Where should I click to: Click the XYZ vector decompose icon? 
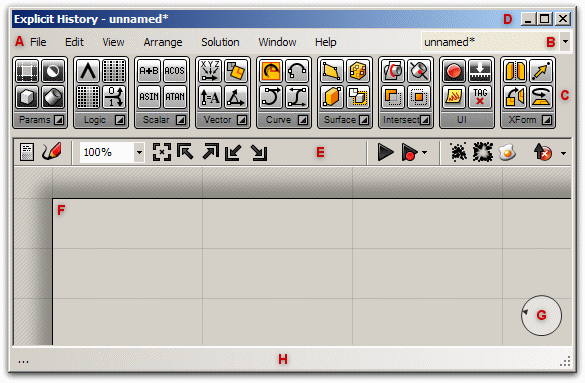pyautogui.click(x=210, y=71)
